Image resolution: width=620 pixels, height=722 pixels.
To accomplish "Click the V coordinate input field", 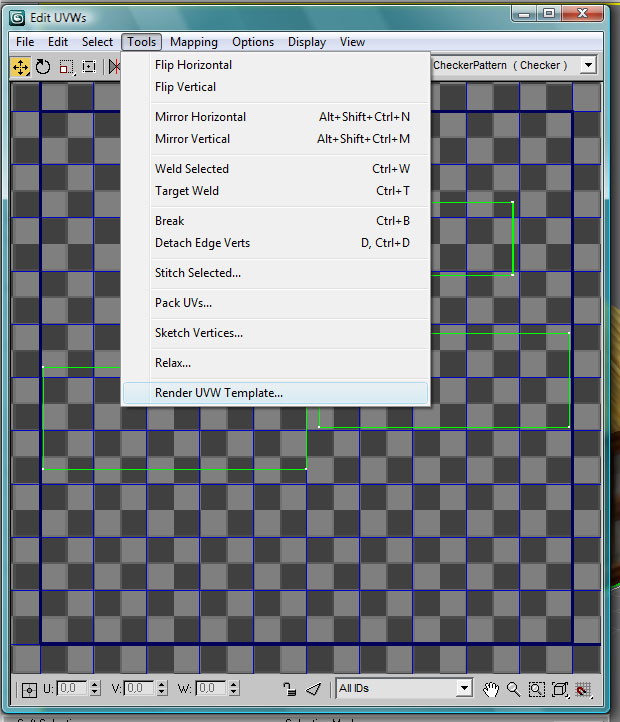I will coord(140,688).
